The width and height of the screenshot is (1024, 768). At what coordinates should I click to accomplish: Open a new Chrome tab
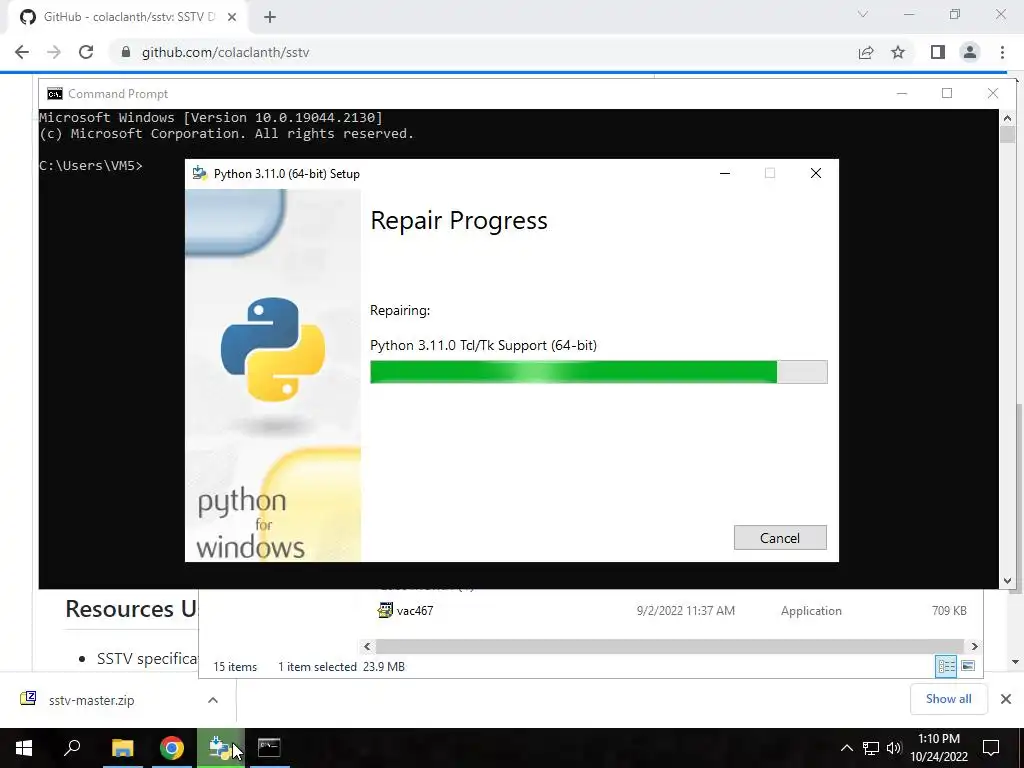(270, 17)
